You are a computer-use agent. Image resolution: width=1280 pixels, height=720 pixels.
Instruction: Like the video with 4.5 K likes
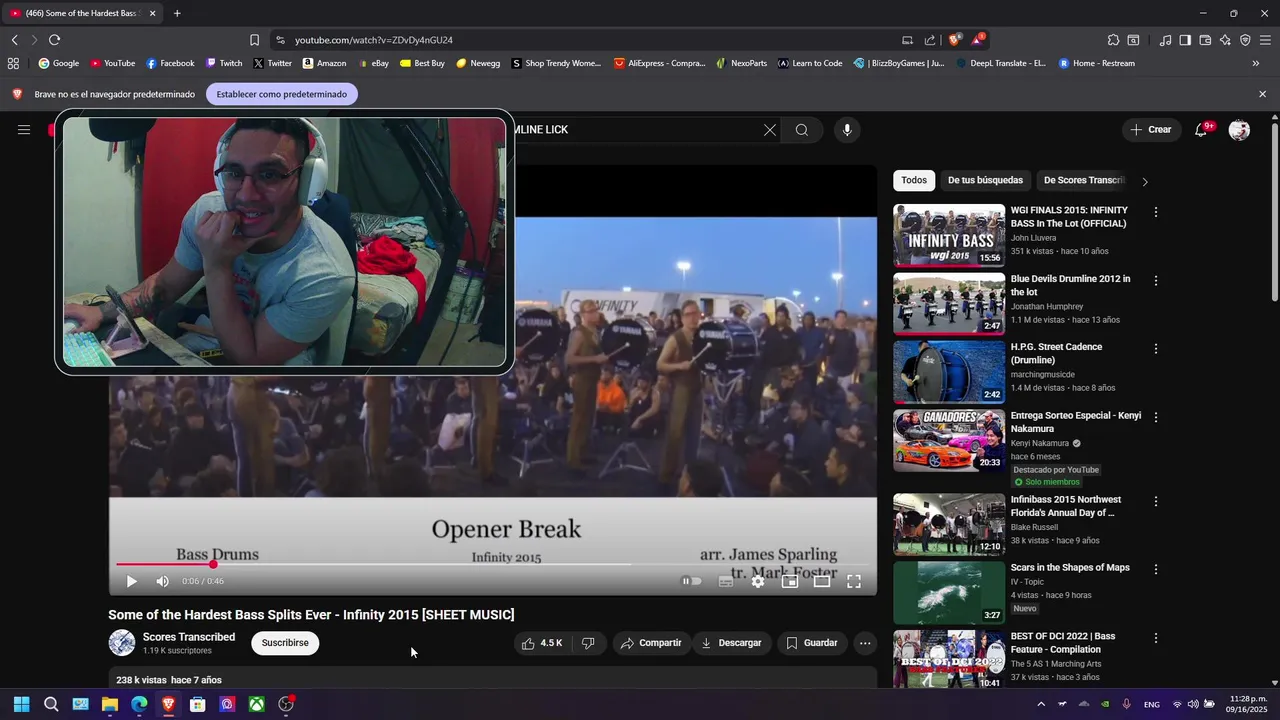point(542,643)
